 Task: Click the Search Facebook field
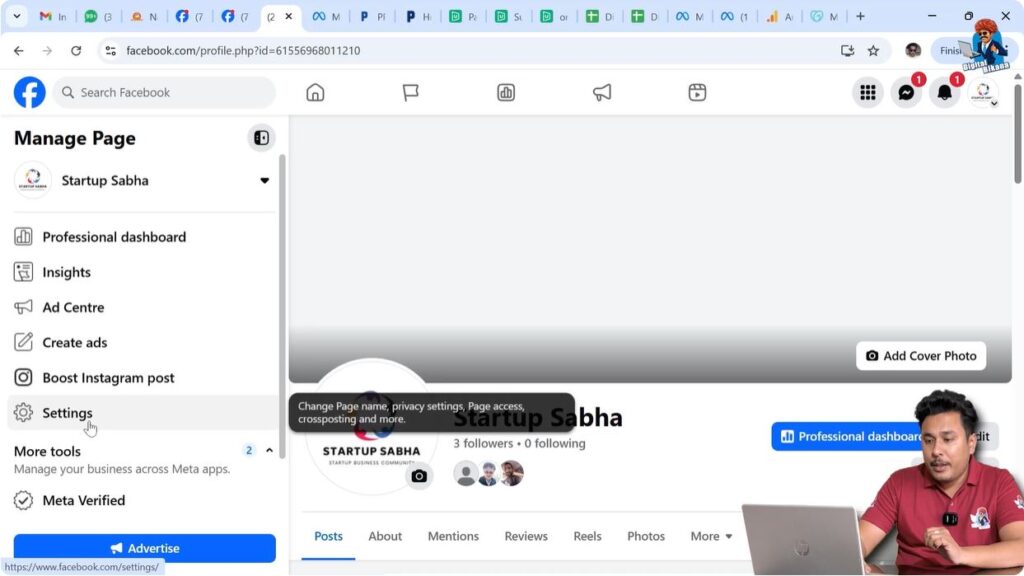point(165,93)
